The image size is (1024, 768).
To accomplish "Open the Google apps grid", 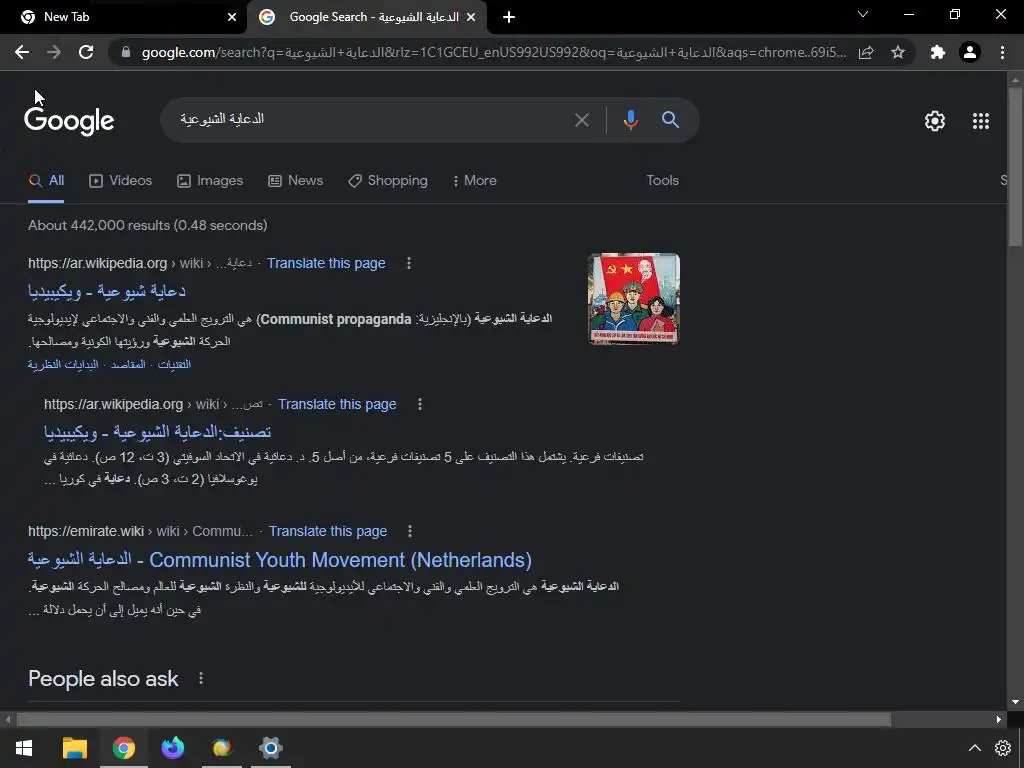I will (981, 121).
